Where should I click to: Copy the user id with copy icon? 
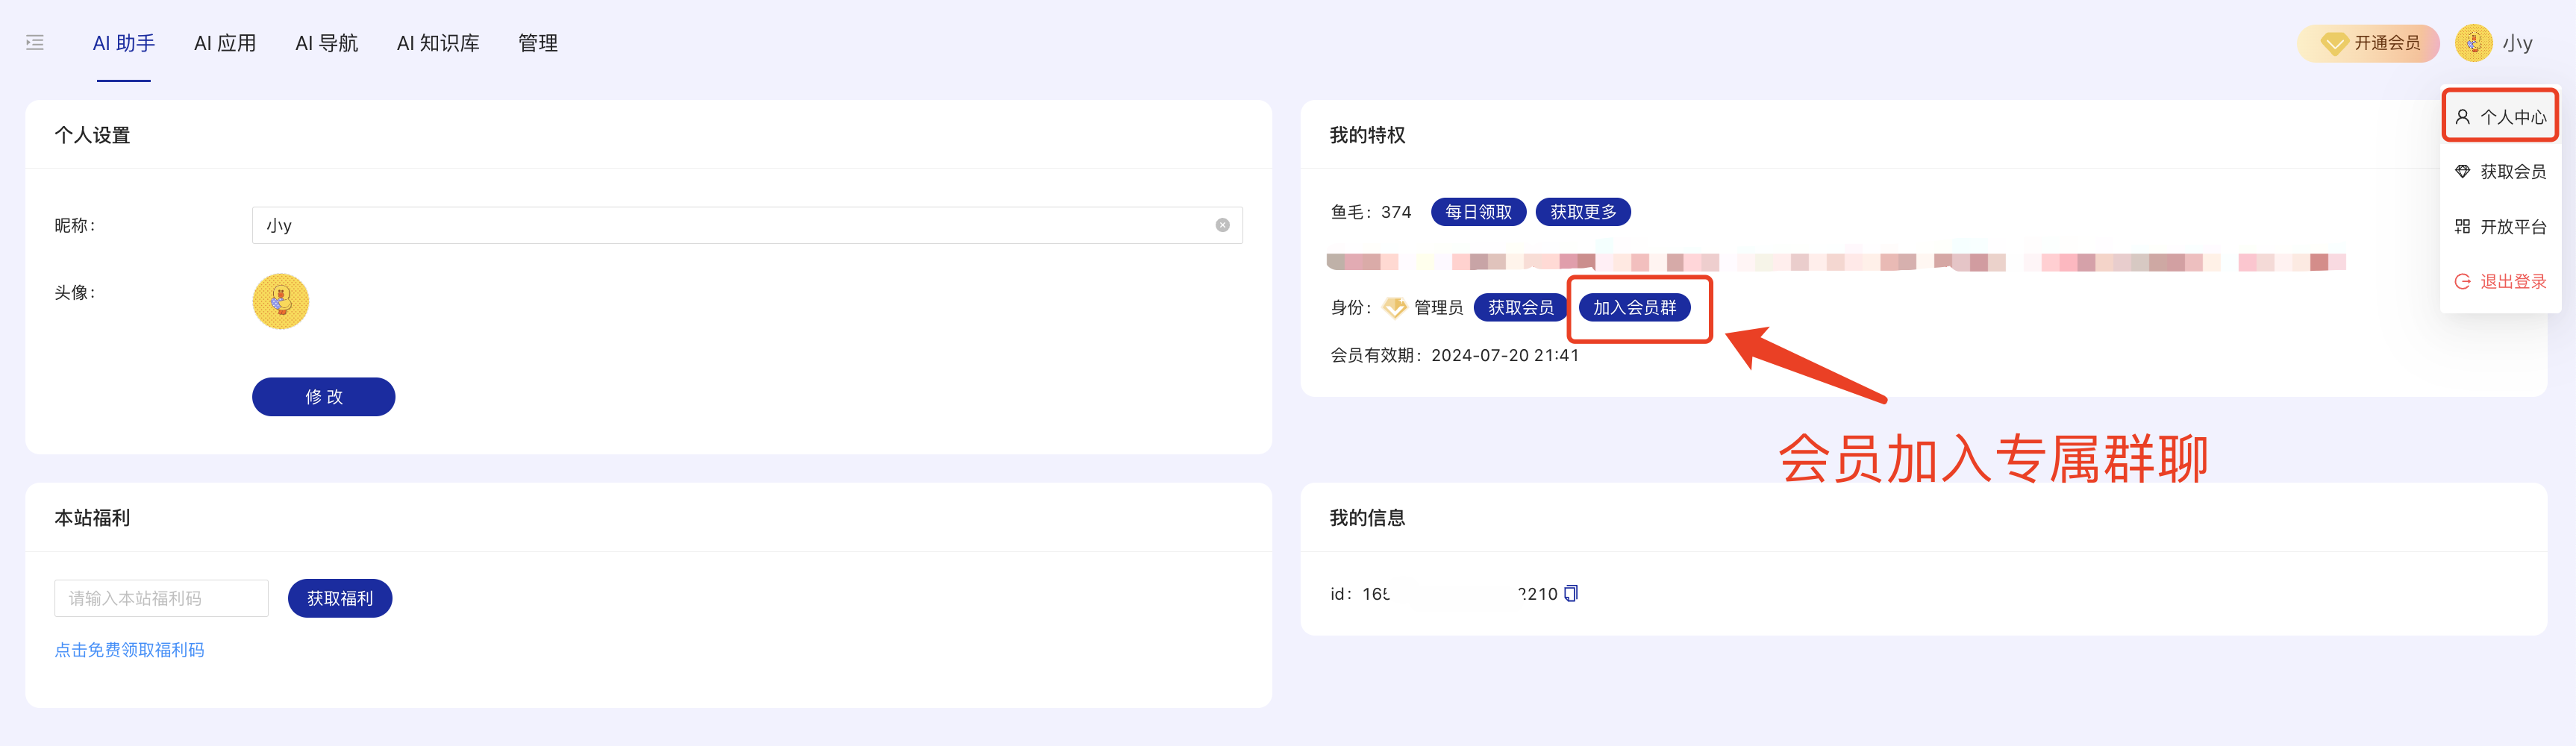tap(1571, 593)
